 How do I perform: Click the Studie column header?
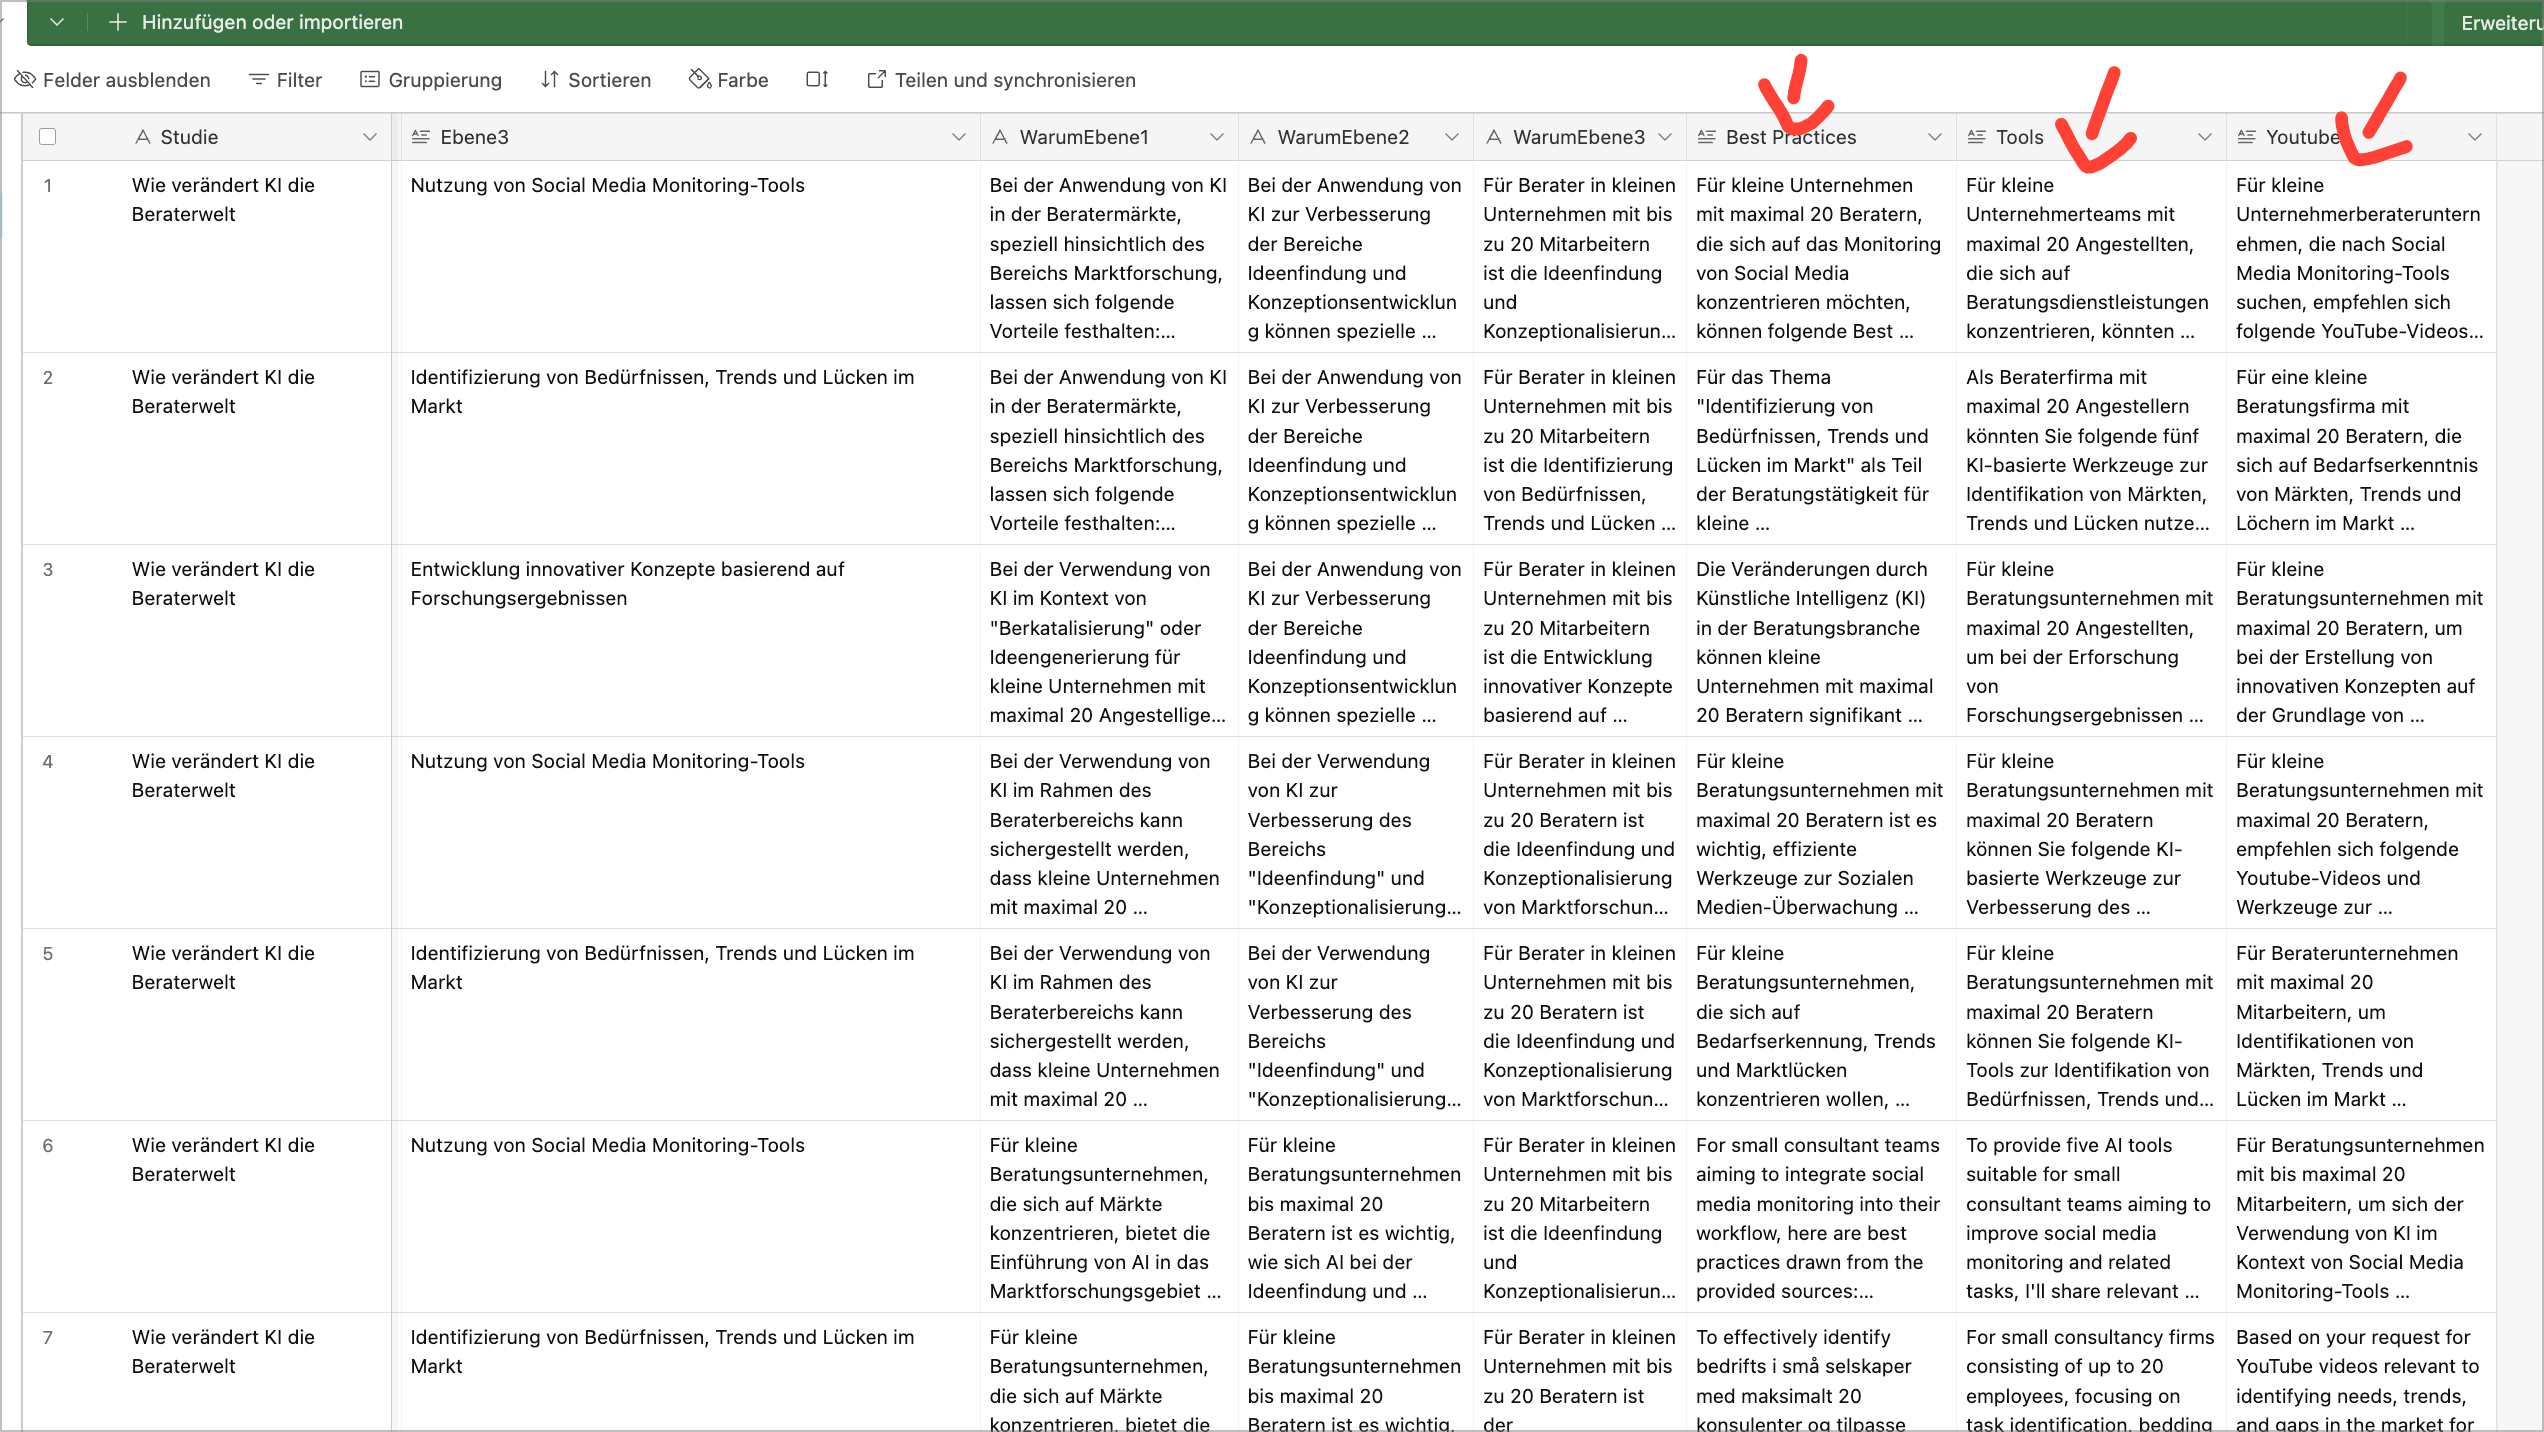click(256, 137)
